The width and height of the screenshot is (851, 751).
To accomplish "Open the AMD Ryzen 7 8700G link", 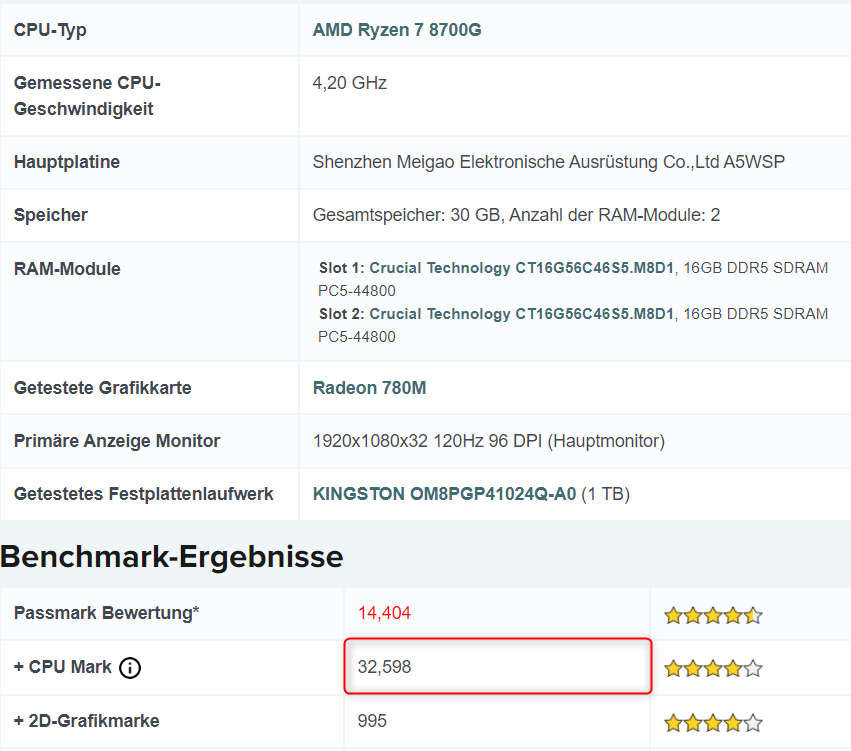I will (x=397, y=30).
